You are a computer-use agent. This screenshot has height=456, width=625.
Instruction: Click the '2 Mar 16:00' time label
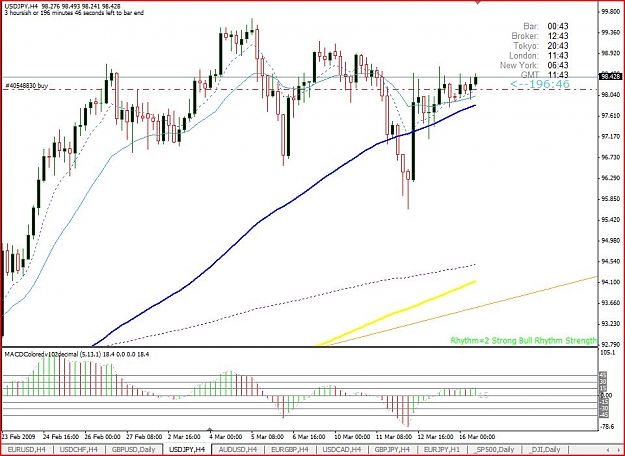pyautogui.click(x=184, y=436)
